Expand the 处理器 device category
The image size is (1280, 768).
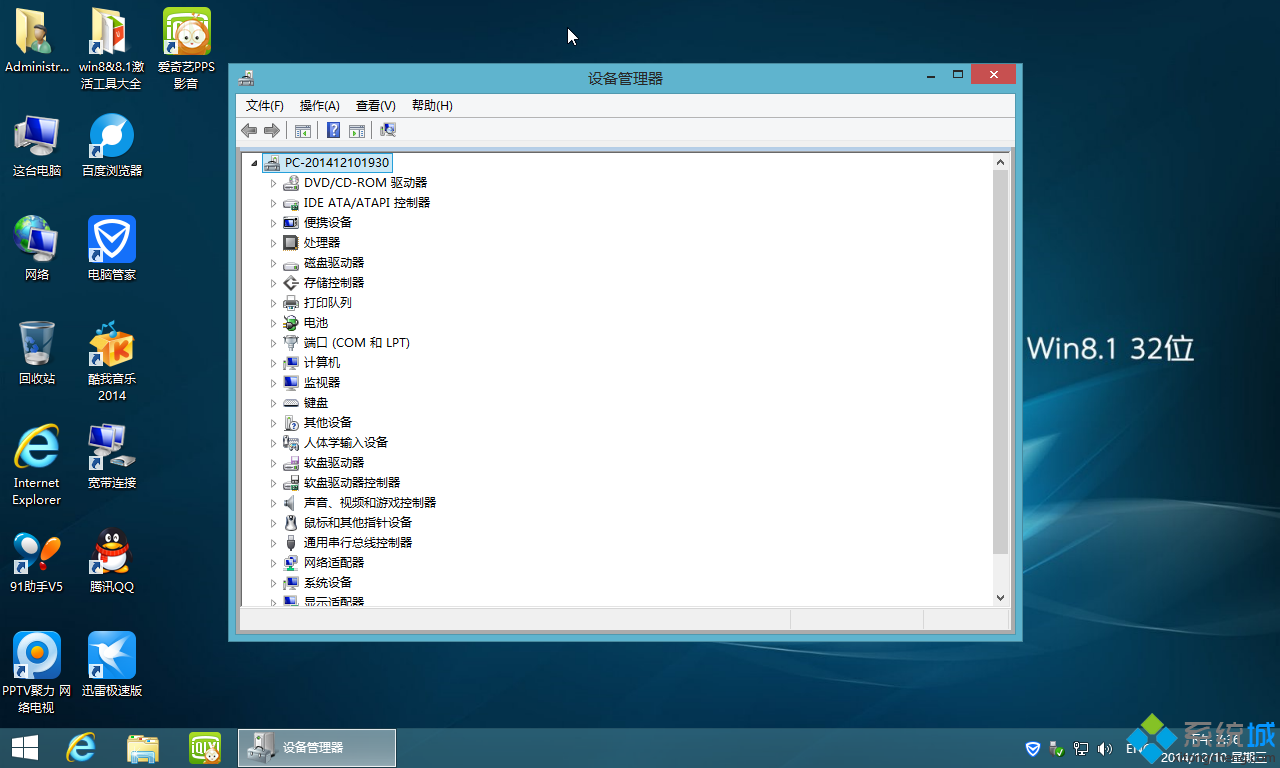pos(273,243)
